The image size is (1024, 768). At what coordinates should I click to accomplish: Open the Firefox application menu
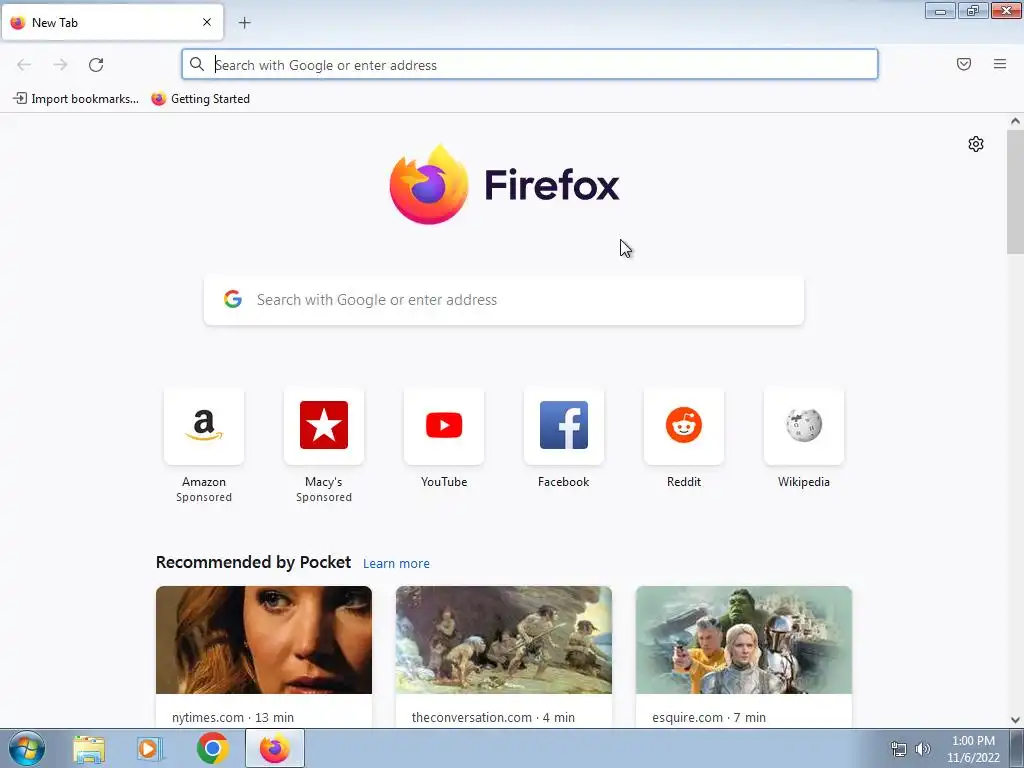(999, 64)
